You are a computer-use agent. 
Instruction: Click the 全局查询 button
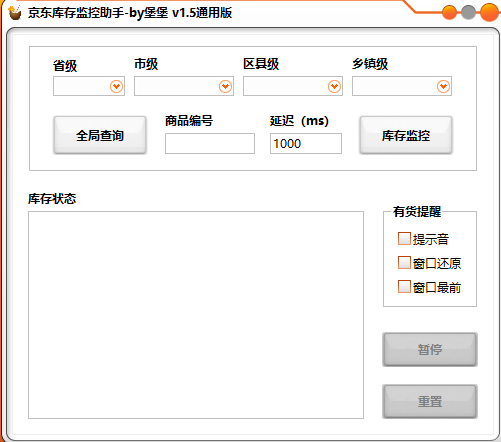[100, 135]
